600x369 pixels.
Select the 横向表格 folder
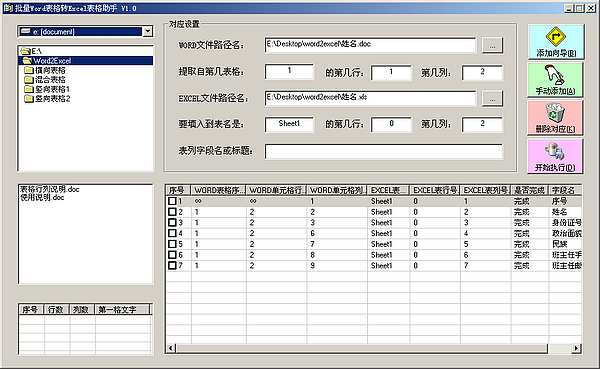pos(45,70)
